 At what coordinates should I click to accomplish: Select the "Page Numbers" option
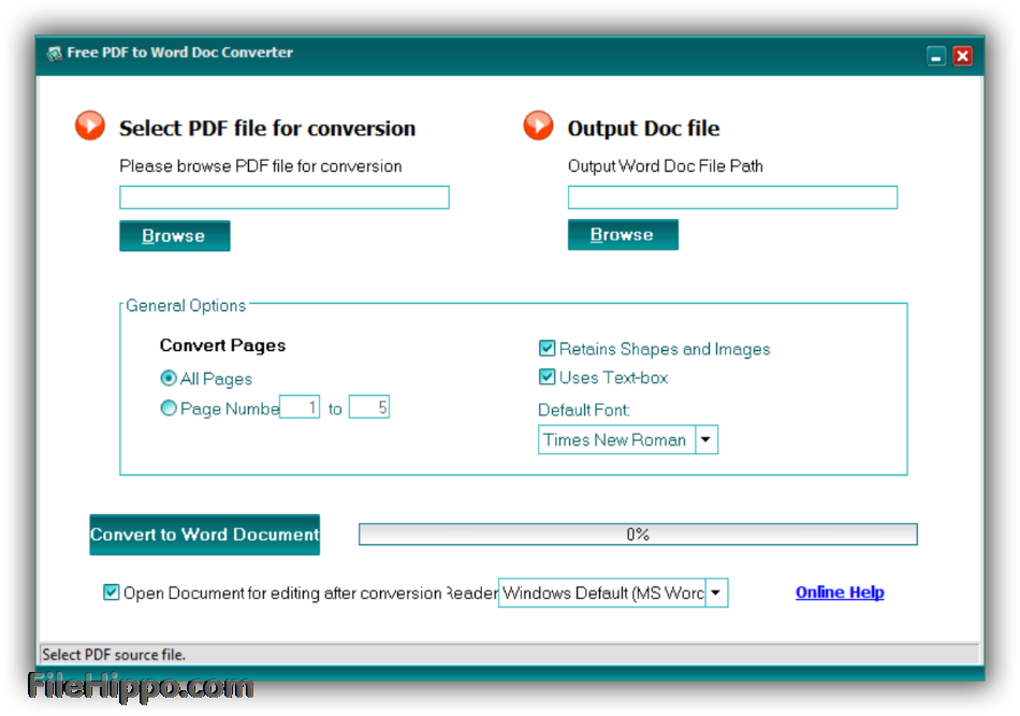[x=168, y=408]
